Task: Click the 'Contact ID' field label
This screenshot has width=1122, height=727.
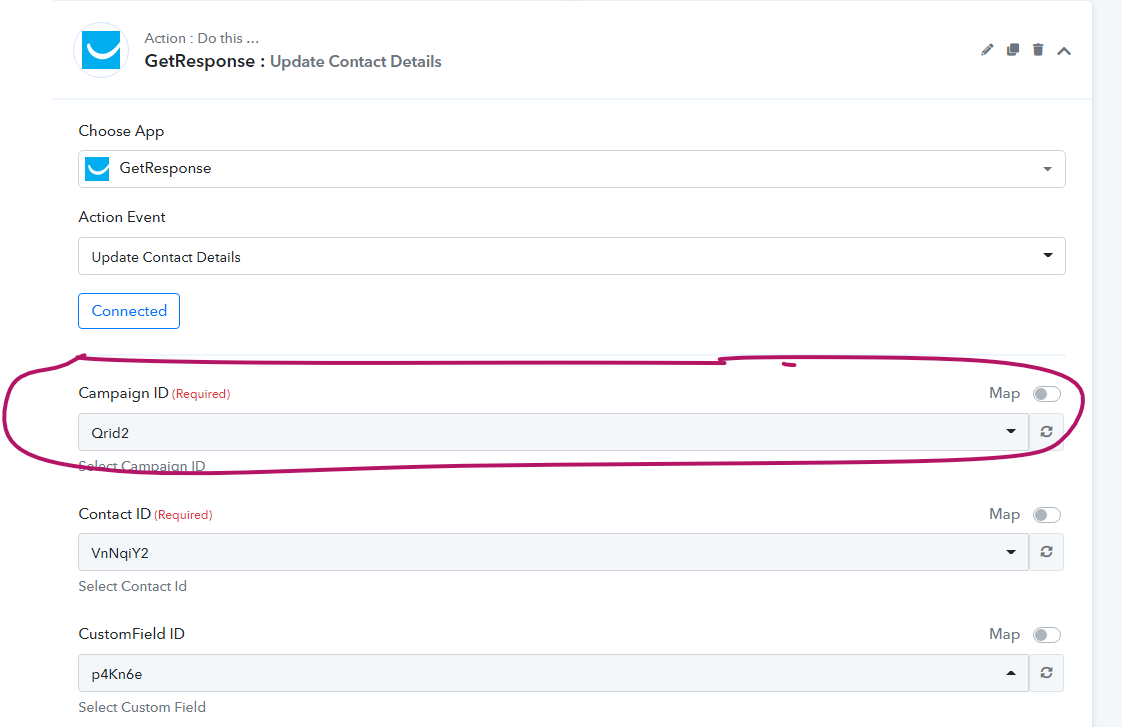Action: [x=114, y=514]
